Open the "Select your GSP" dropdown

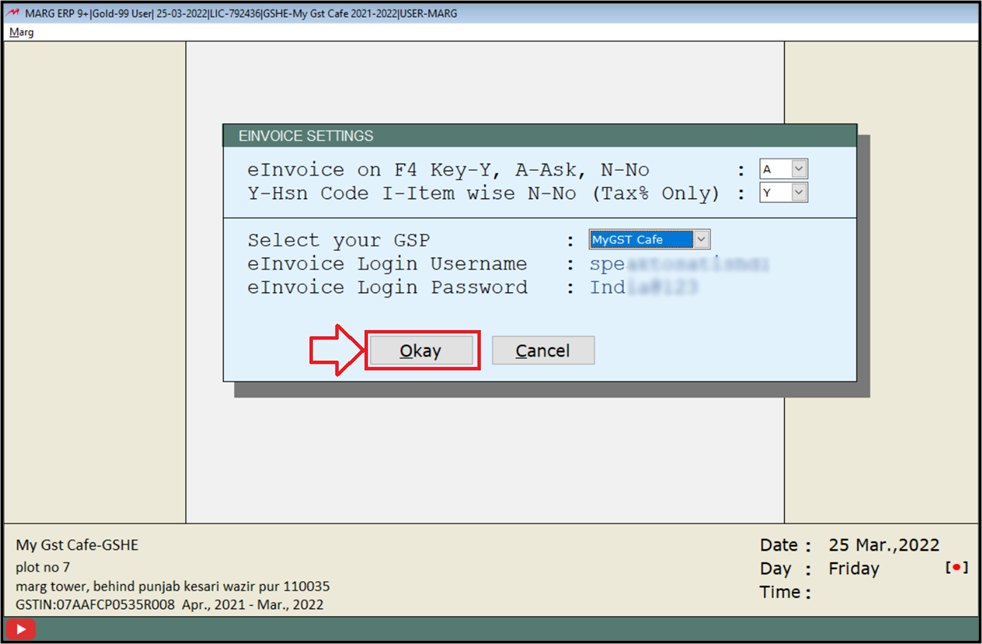click(x=701, y=239)
